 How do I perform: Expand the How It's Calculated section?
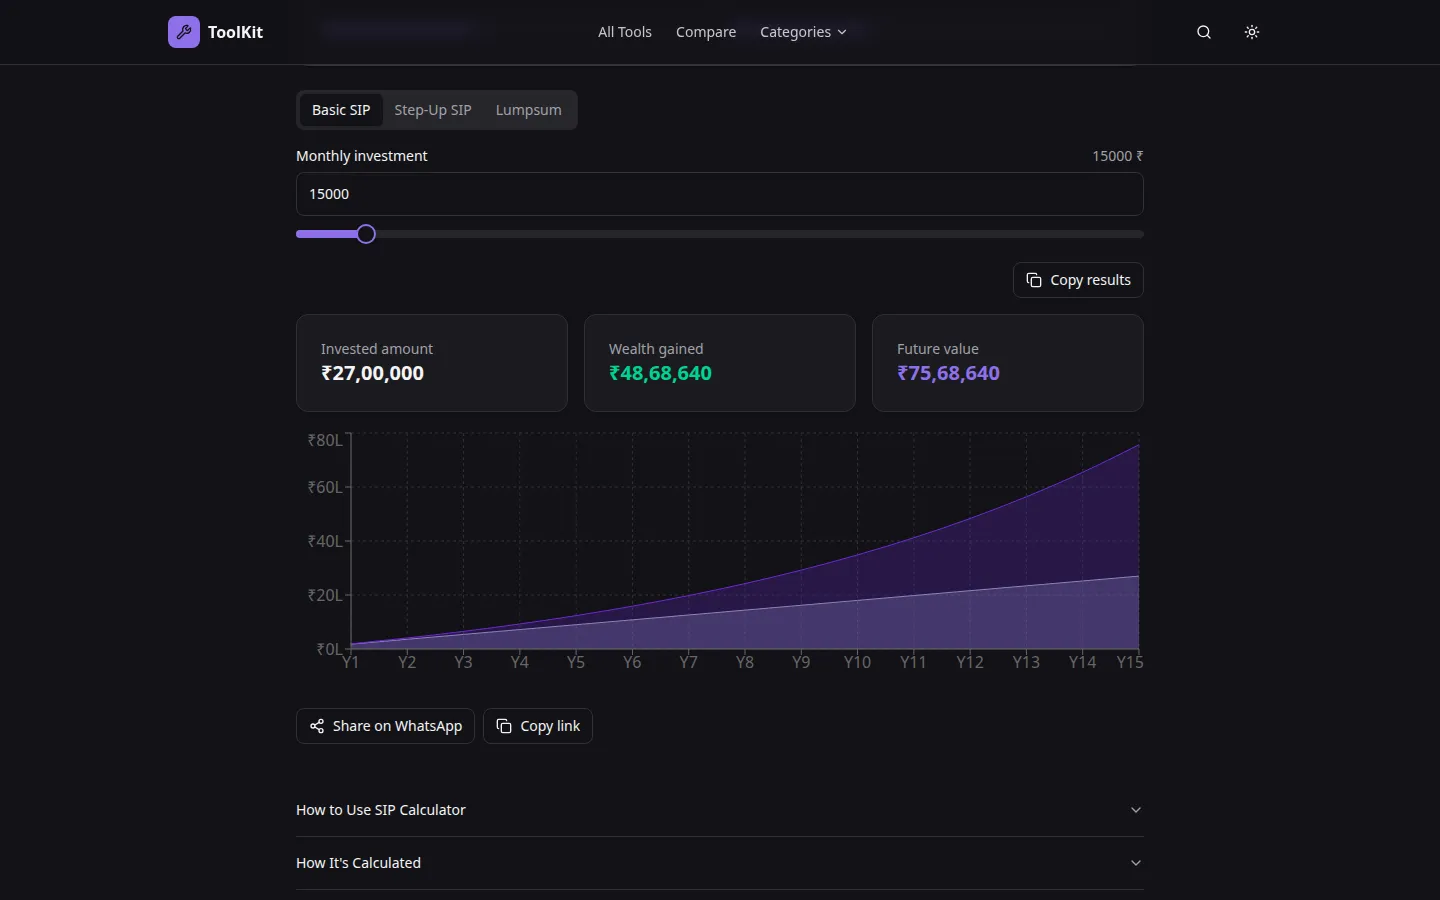pos(720,863)
